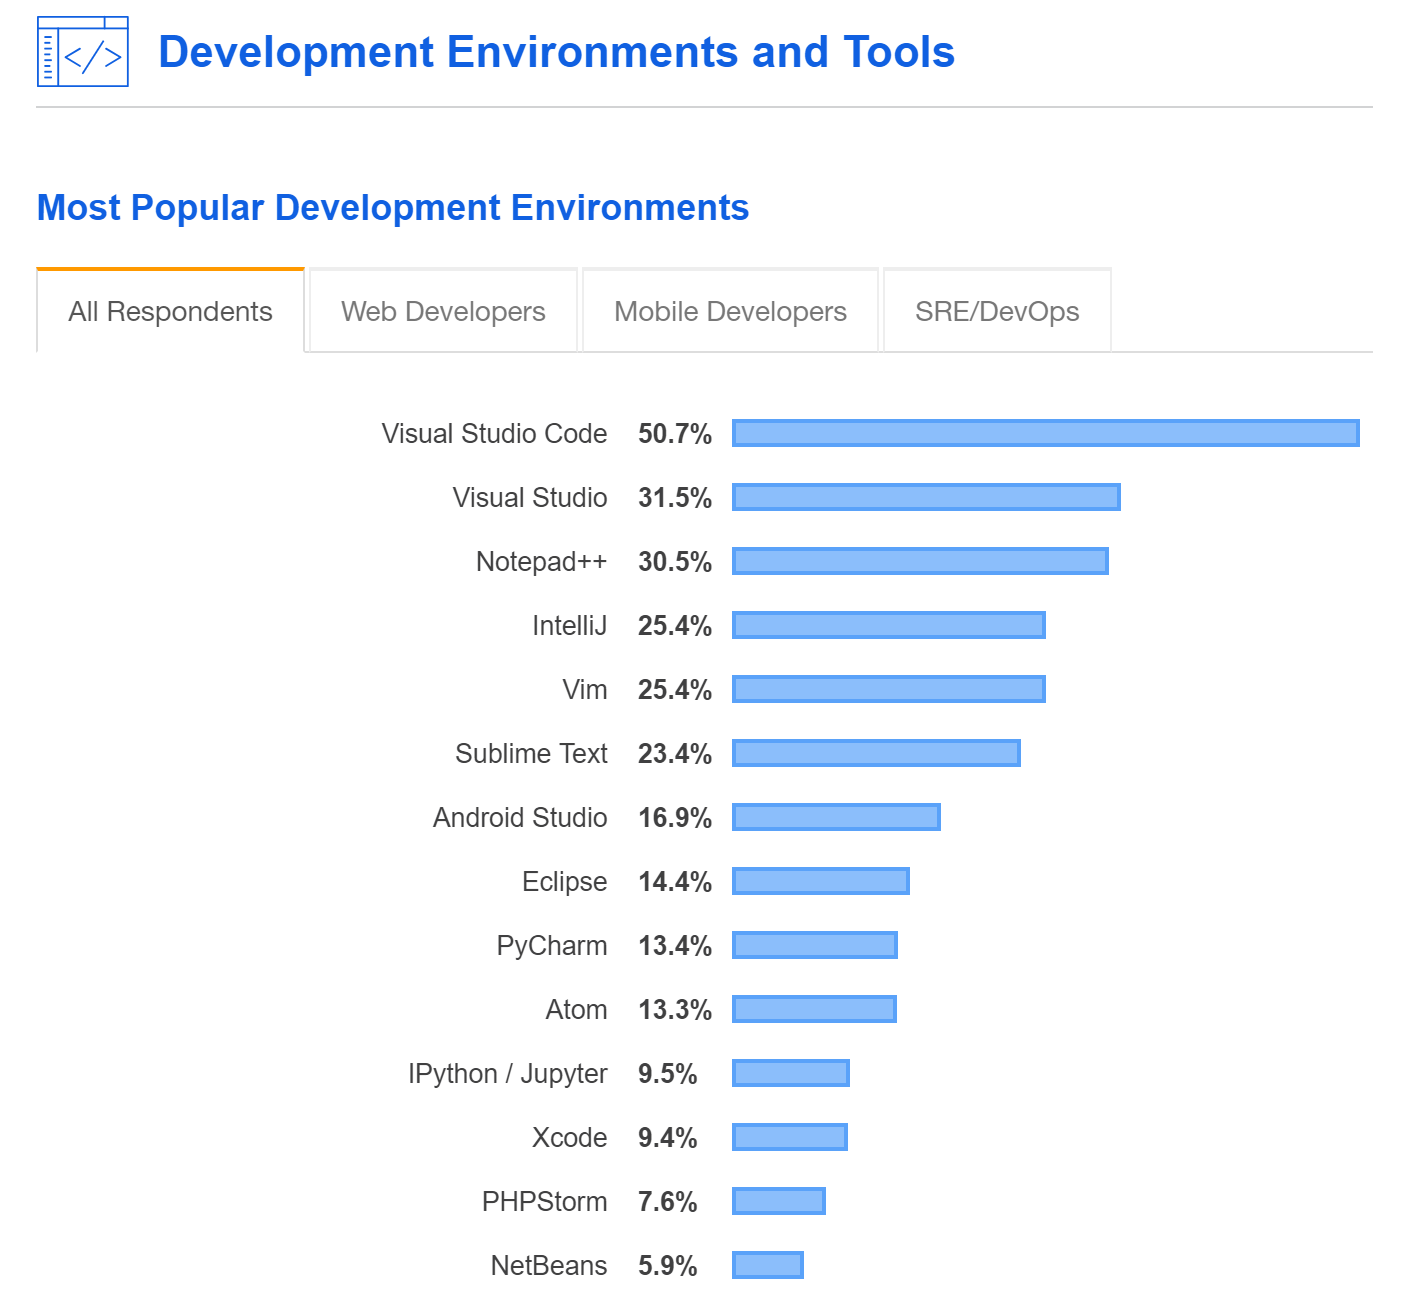
Task: Click the Visual Studio Code bar
Action: coord(1046,433)
